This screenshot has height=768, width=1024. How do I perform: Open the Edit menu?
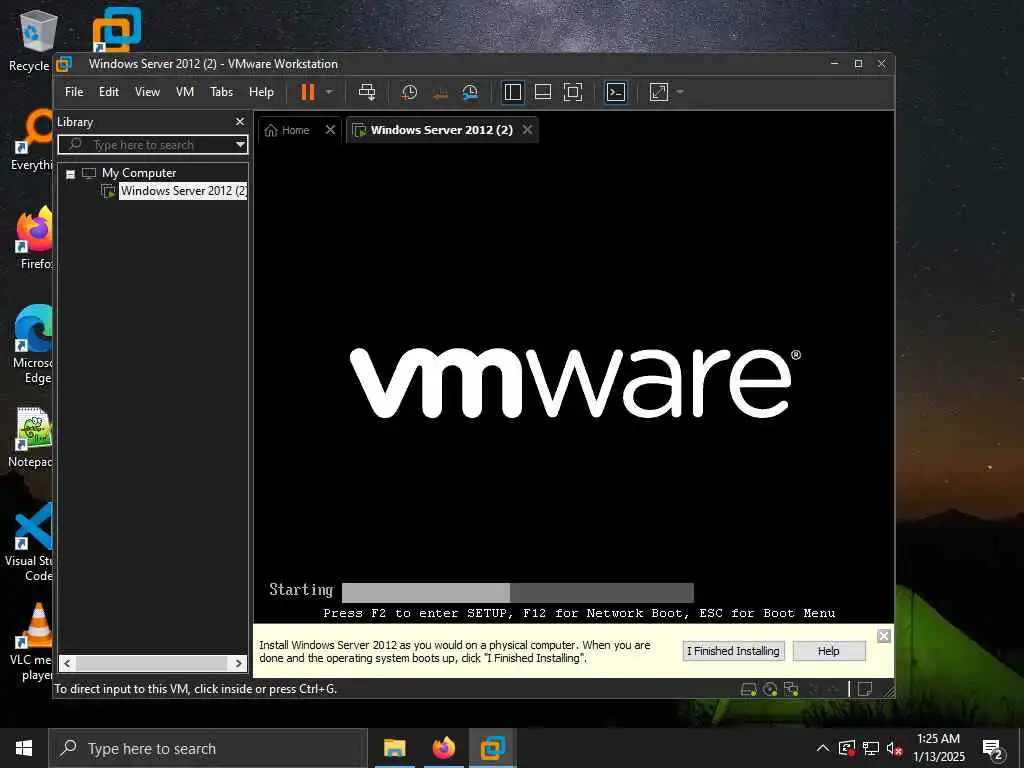108,92
